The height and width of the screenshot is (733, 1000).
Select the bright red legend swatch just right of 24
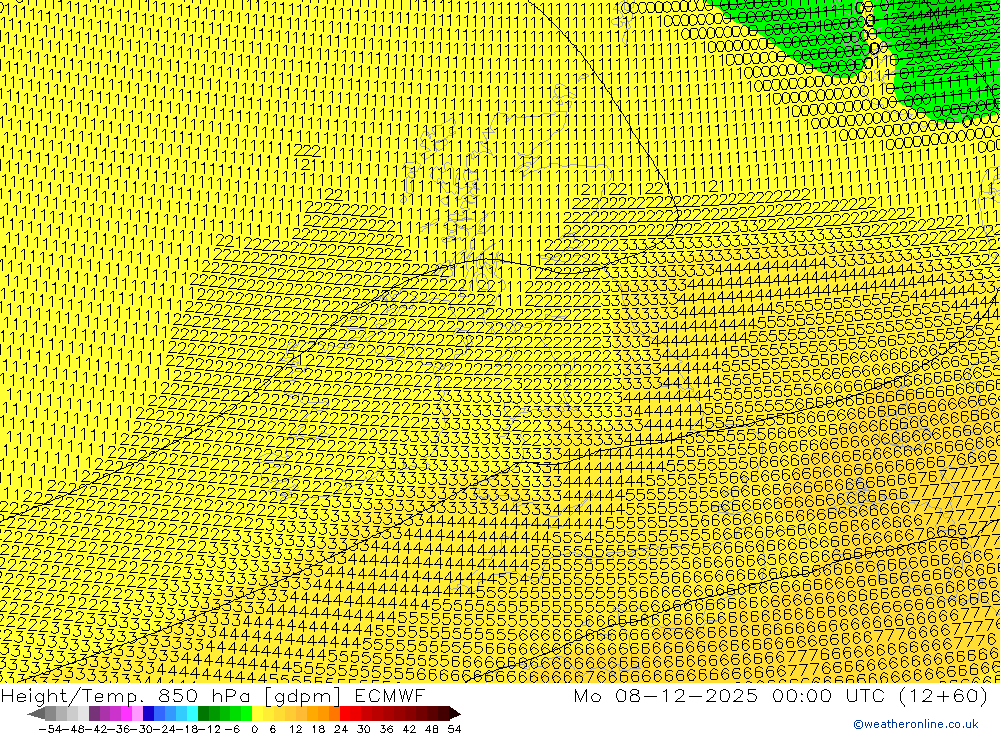[345, 714]
